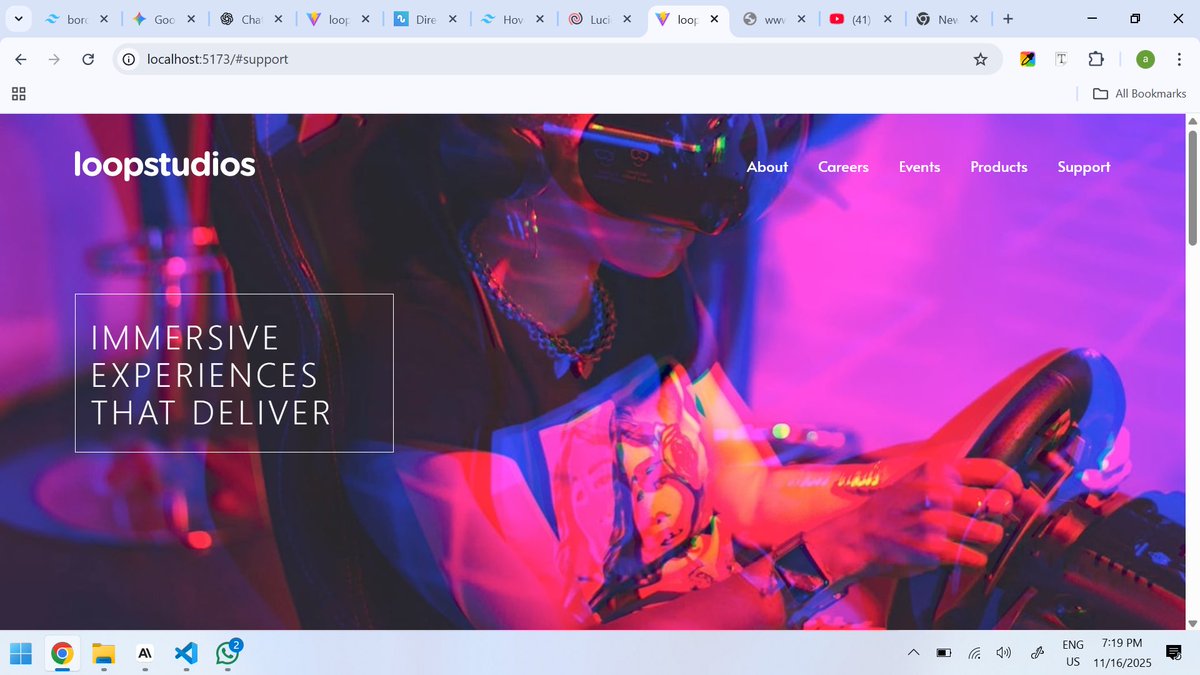Screen dimensions: 1200x675
Task: Switch to the YouTube tab
Action: 855,18
